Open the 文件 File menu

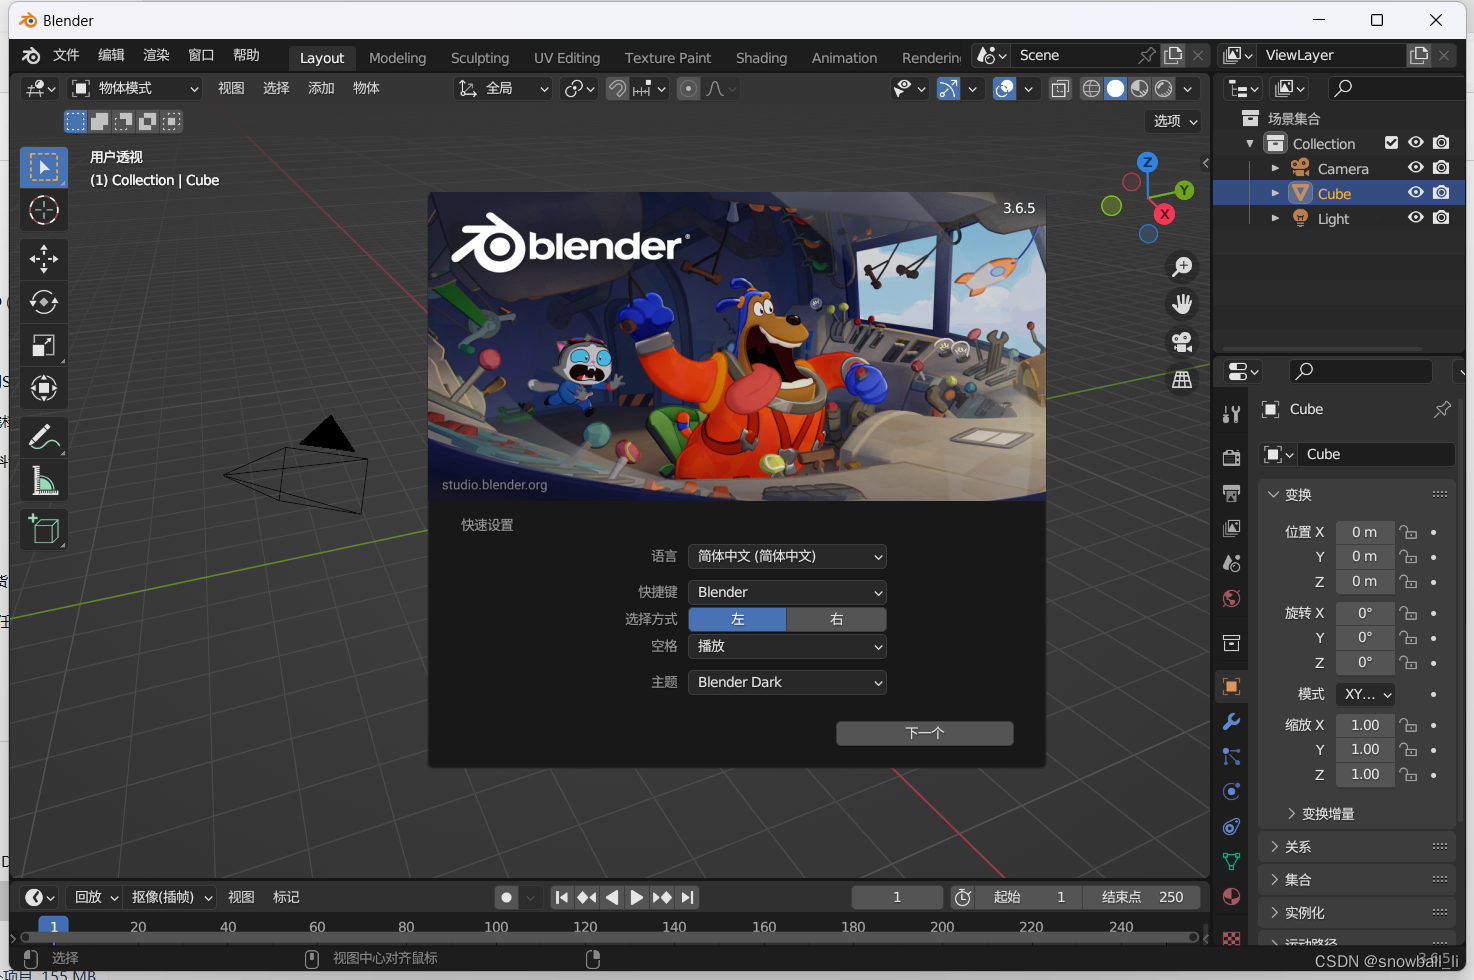click(x=66, y=55)
